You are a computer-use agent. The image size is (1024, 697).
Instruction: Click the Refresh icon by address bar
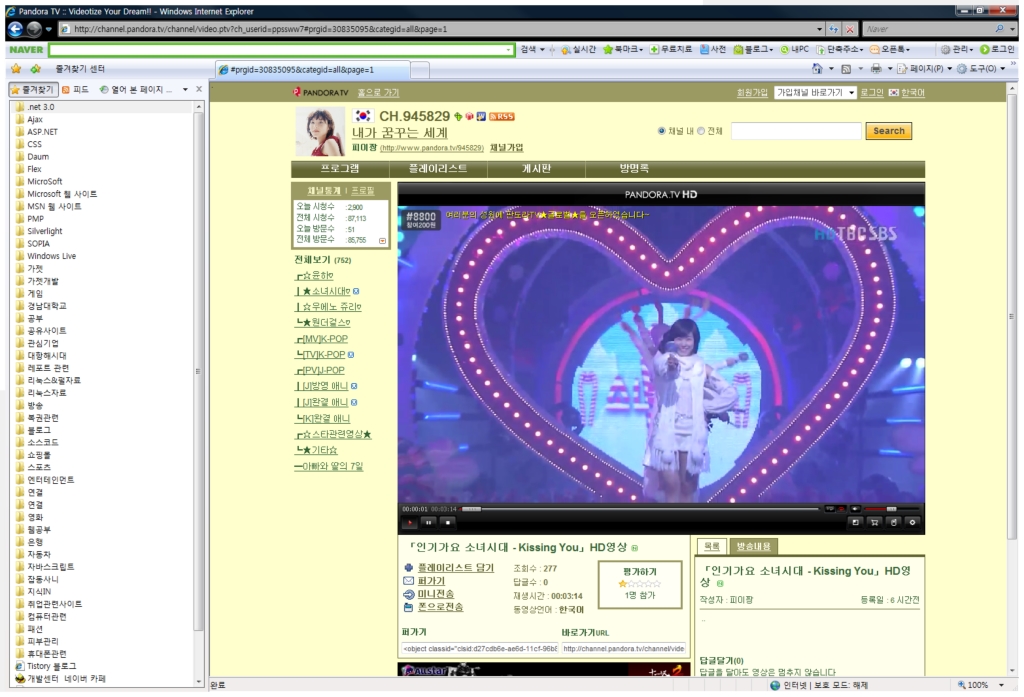coord(833,29)
